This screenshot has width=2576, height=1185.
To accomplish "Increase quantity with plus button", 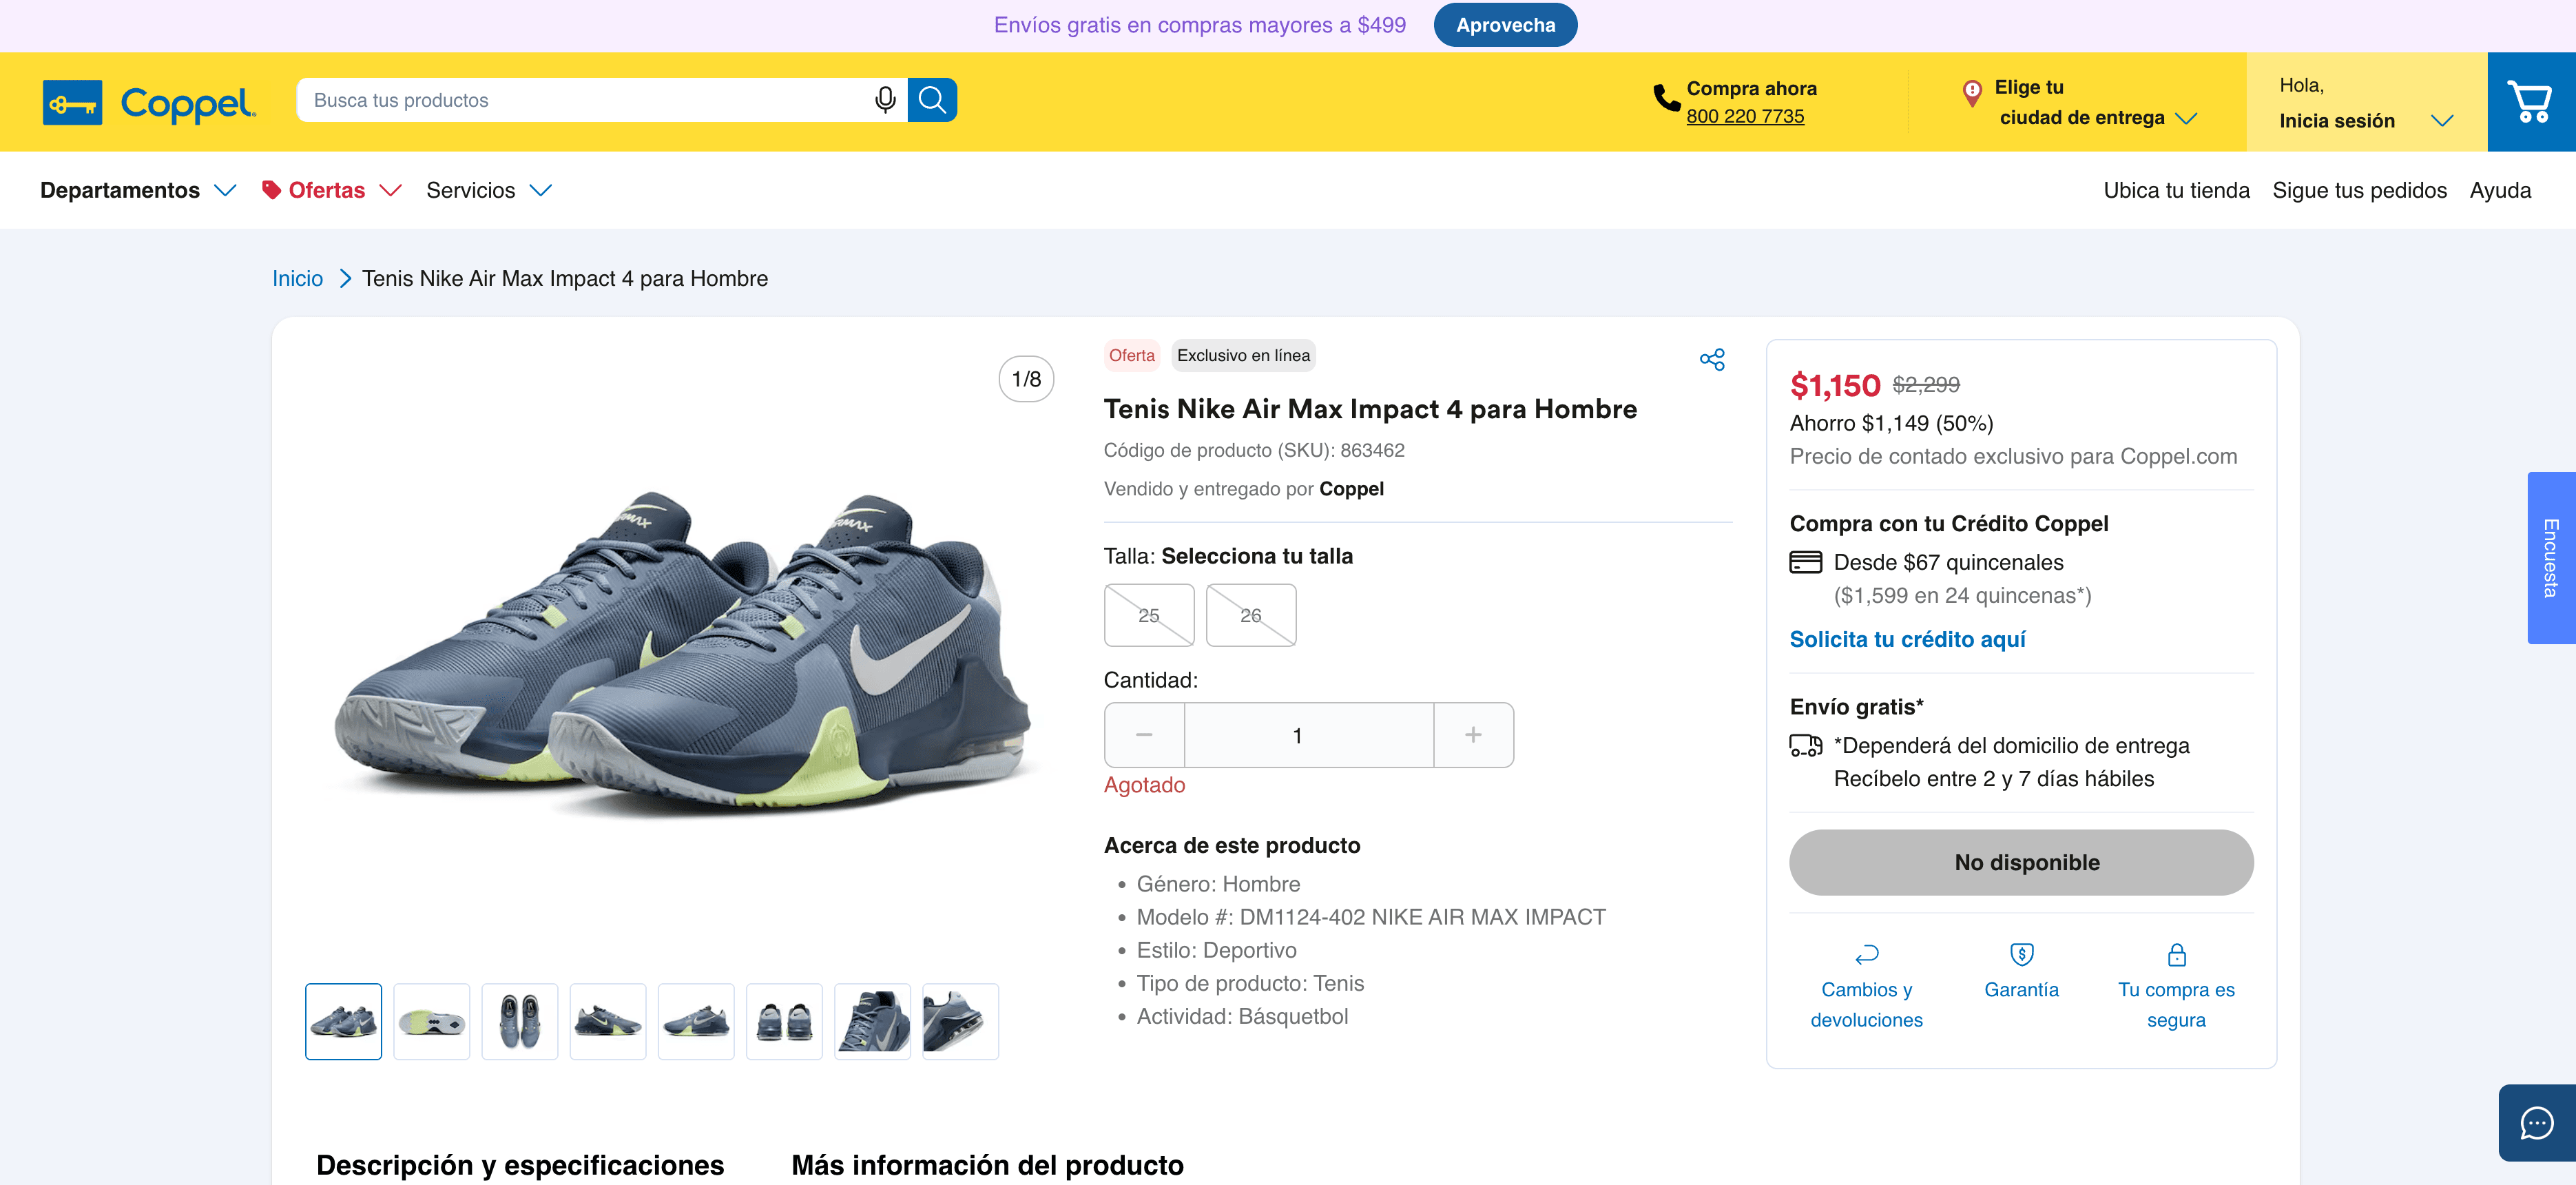I will (x=1472, y=735).
